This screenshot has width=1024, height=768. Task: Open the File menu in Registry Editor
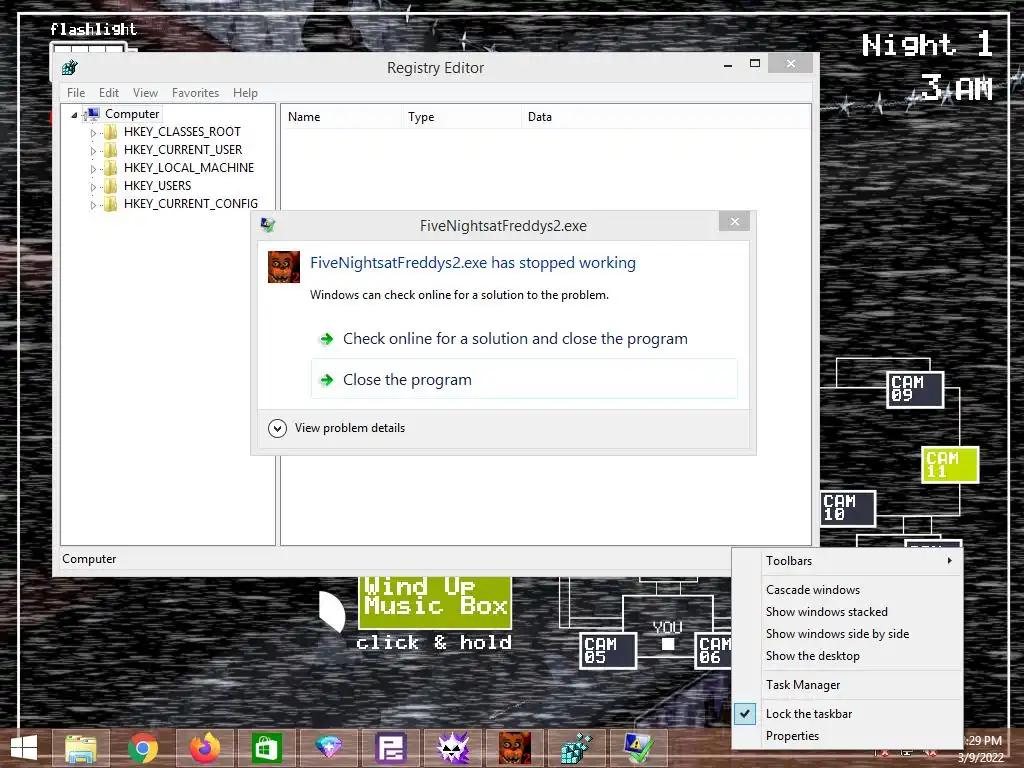[x=76, y=93]
